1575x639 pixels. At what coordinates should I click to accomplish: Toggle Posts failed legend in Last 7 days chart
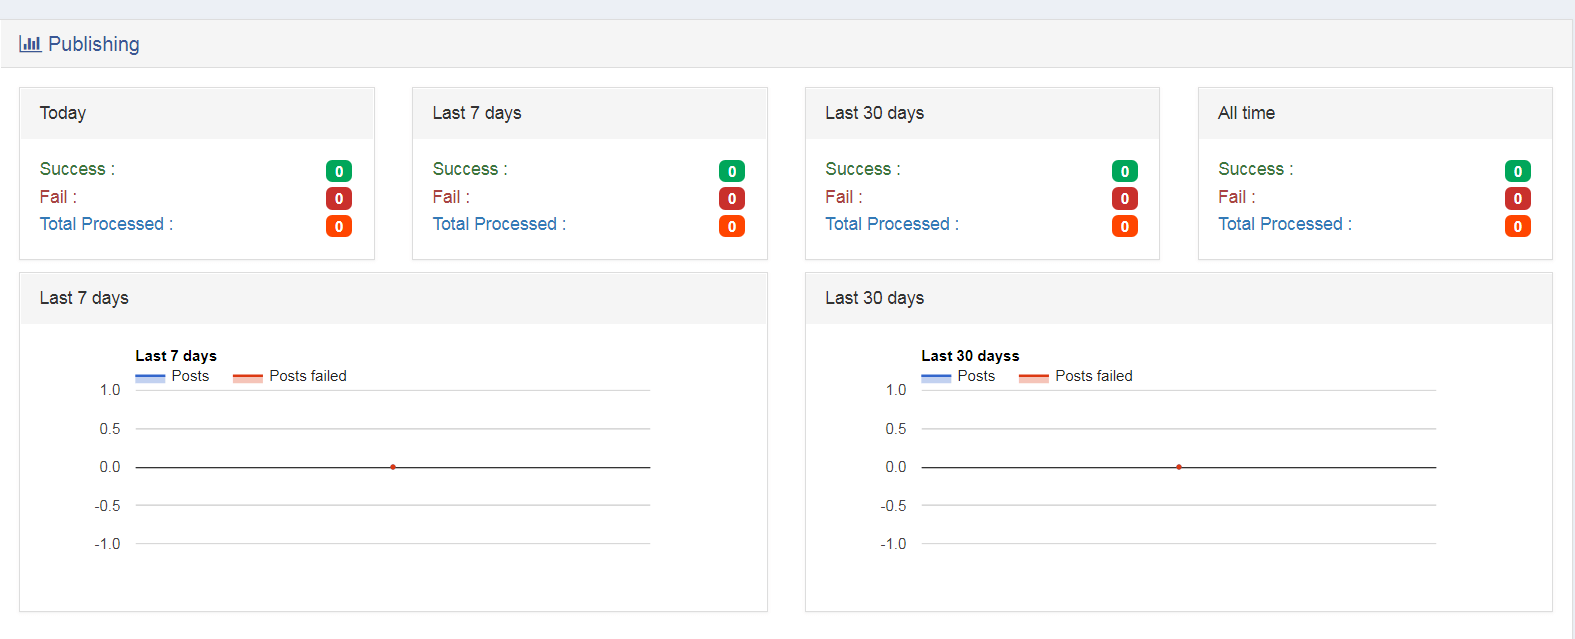pyautogui.click(x=290, y=376)
